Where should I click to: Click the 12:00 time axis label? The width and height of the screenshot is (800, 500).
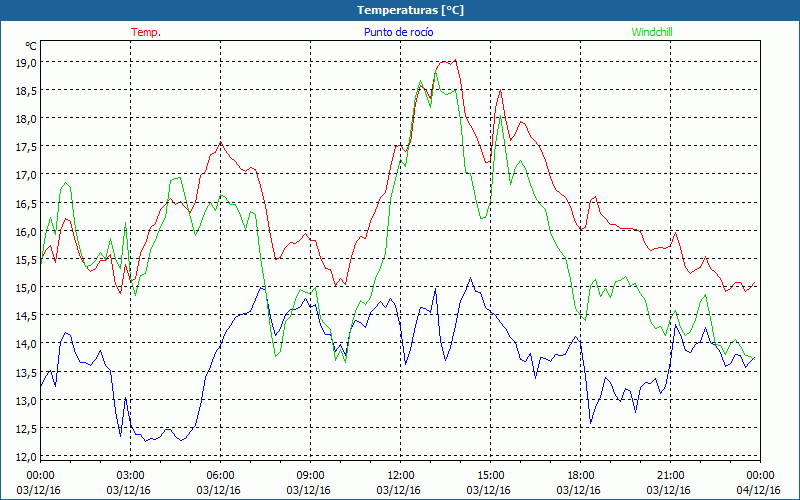401,476
